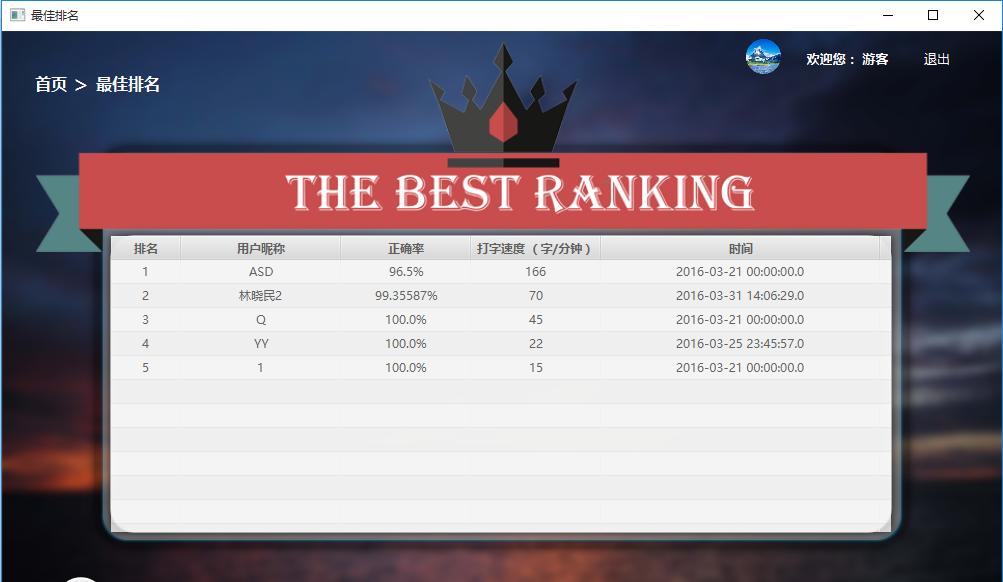
Task: Click the accuracy value 96.5%
Action: 406,272
